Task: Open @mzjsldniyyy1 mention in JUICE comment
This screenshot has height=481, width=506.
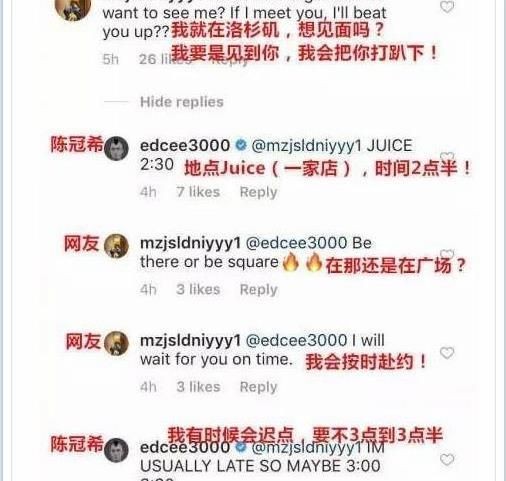Action: (x=307, y=146)
